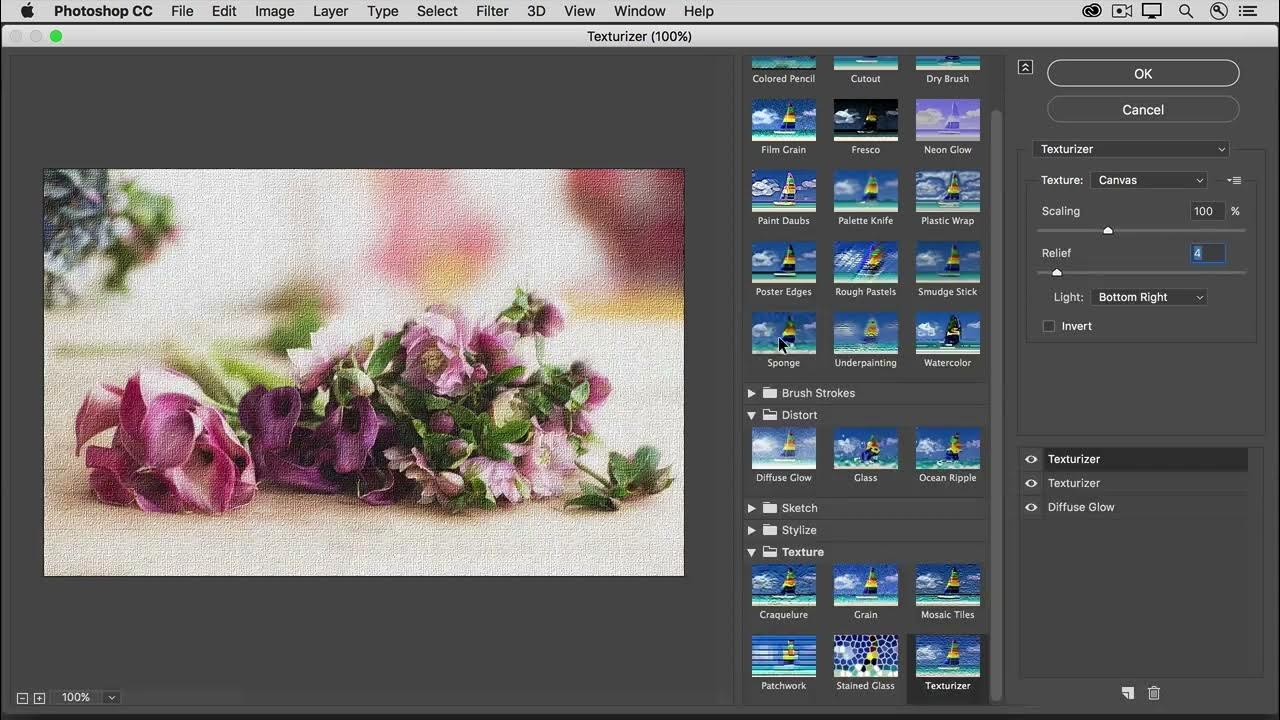Collapse the Distort filter category

pyautogui.click(x=751, y=415)
